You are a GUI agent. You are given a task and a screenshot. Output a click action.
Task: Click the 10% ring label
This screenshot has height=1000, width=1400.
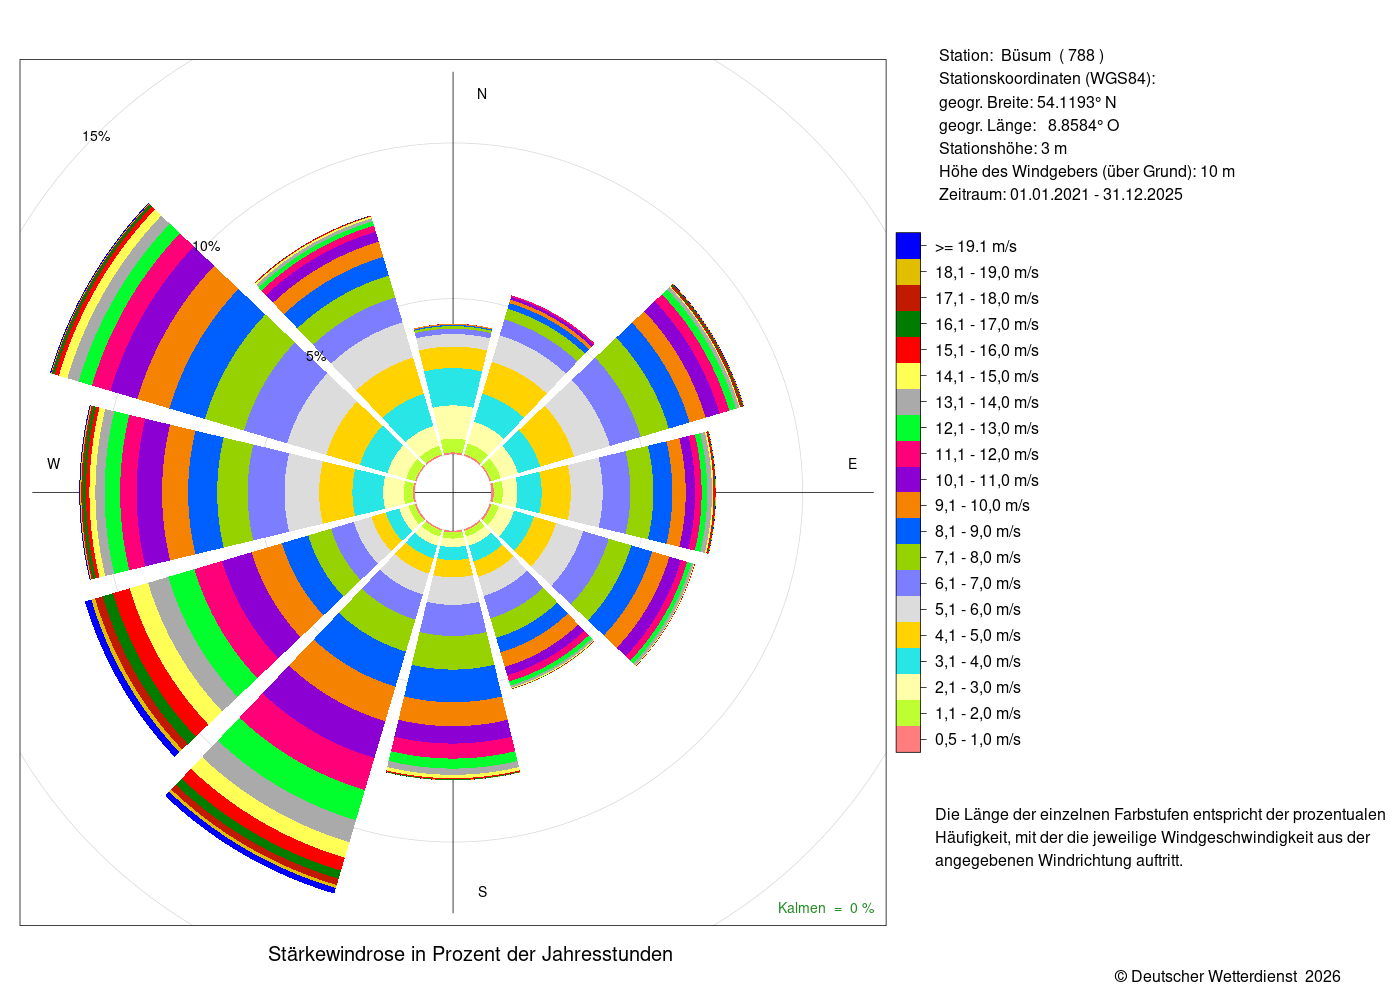pos(206,246)
